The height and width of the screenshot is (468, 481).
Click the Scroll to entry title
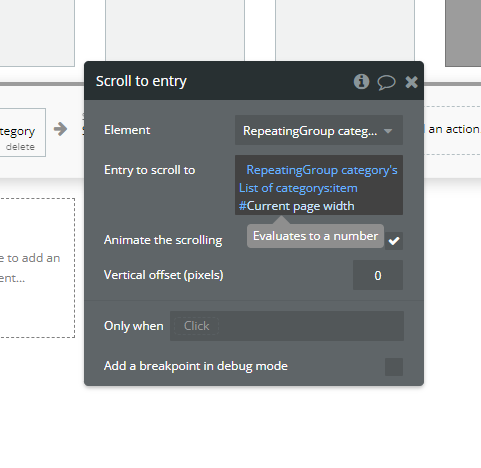pos(141,81)
